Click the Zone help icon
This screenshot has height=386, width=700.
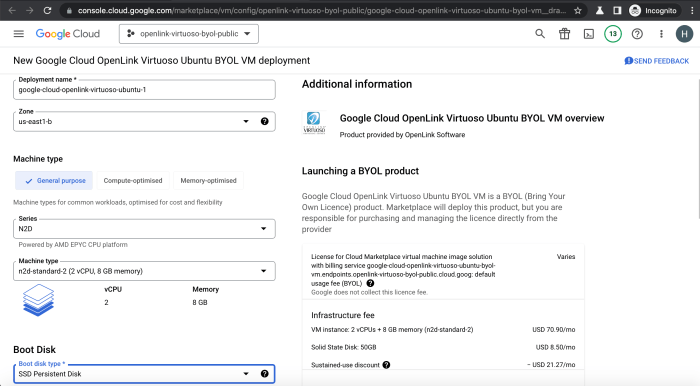(x=265, y=121)
